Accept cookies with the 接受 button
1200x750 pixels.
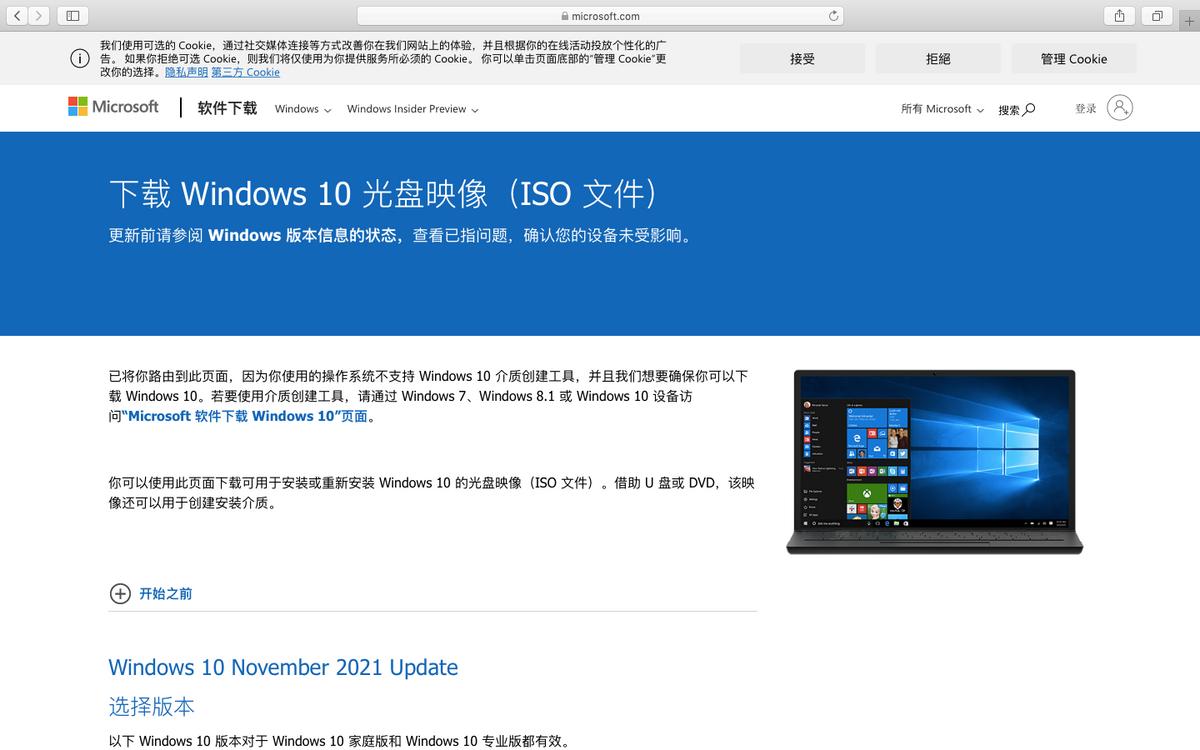[802, 58]
